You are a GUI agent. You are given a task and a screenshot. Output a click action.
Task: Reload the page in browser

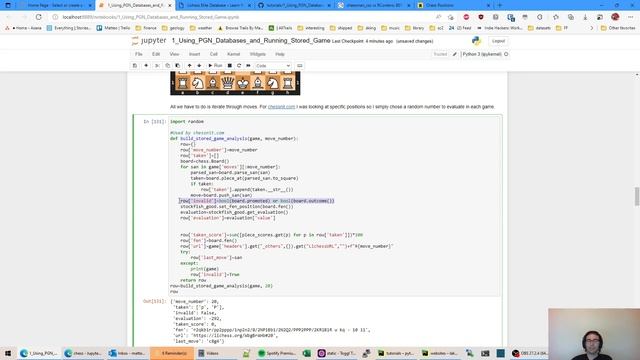[38, 17]
